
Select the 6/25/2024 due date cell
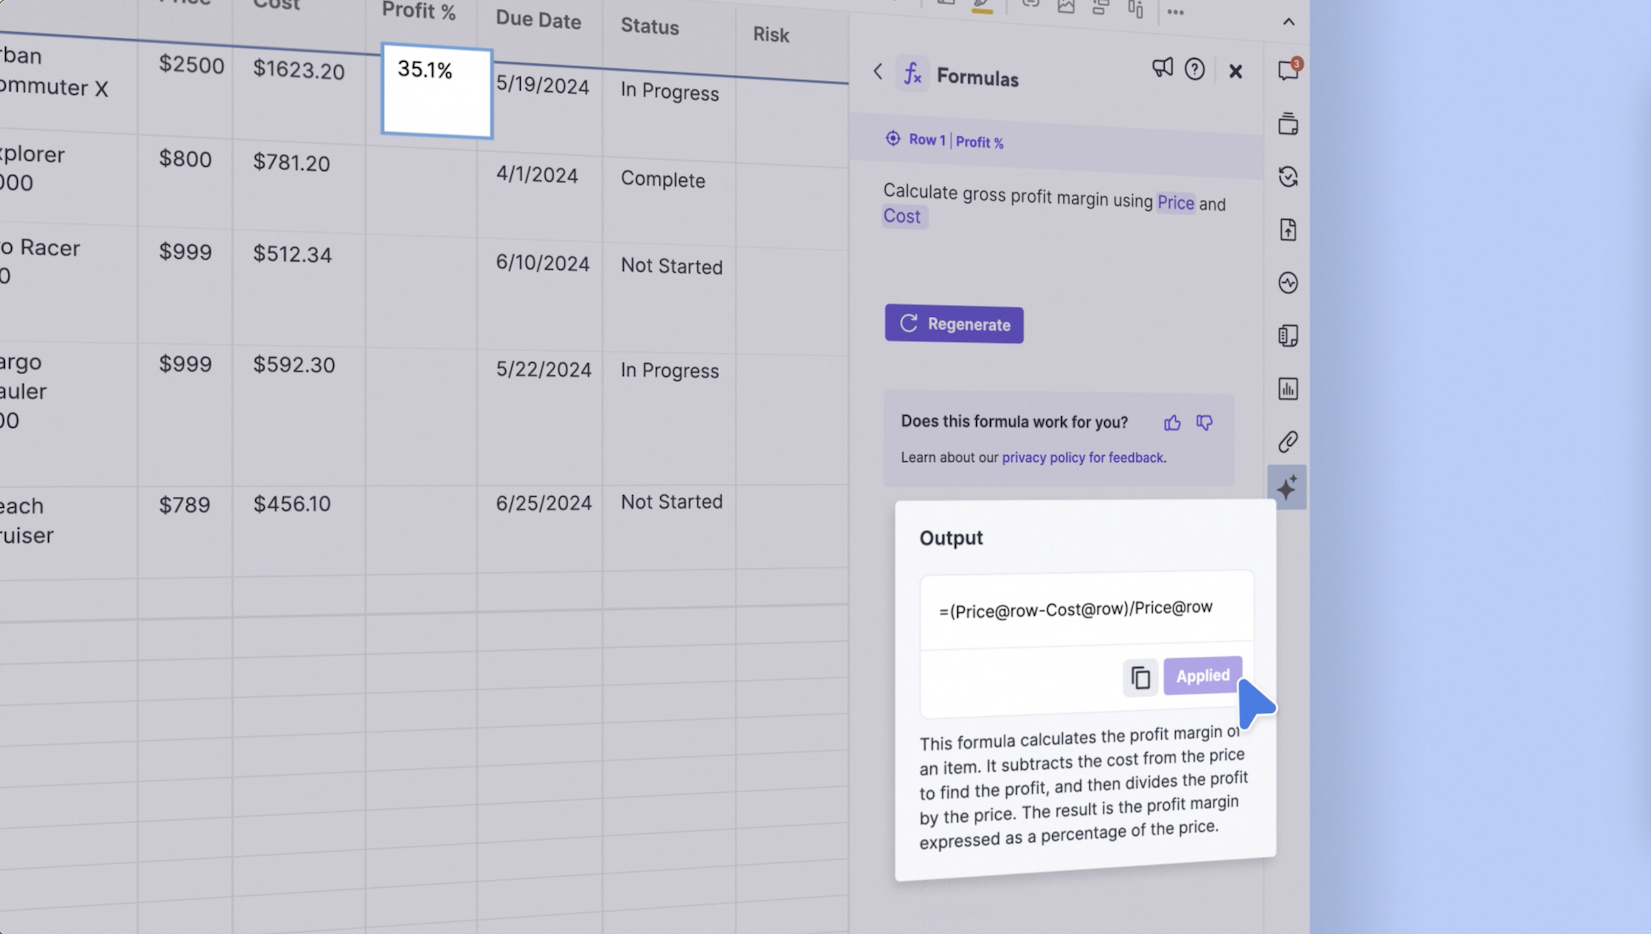tap(540, 531)
